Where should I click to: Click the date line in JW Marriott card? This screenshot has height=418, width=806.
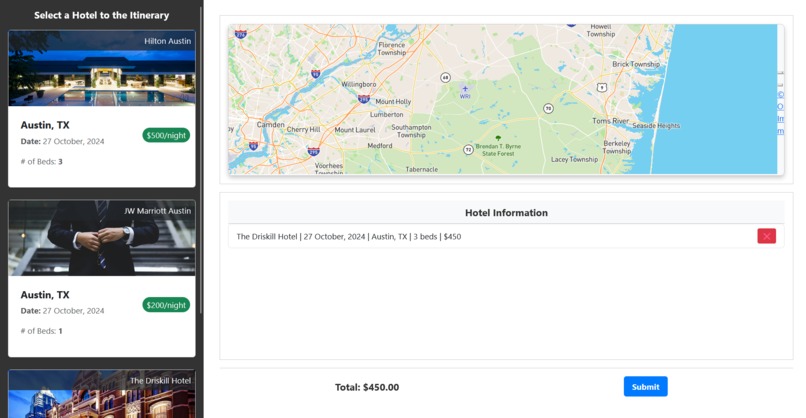[x=62, y=311]
